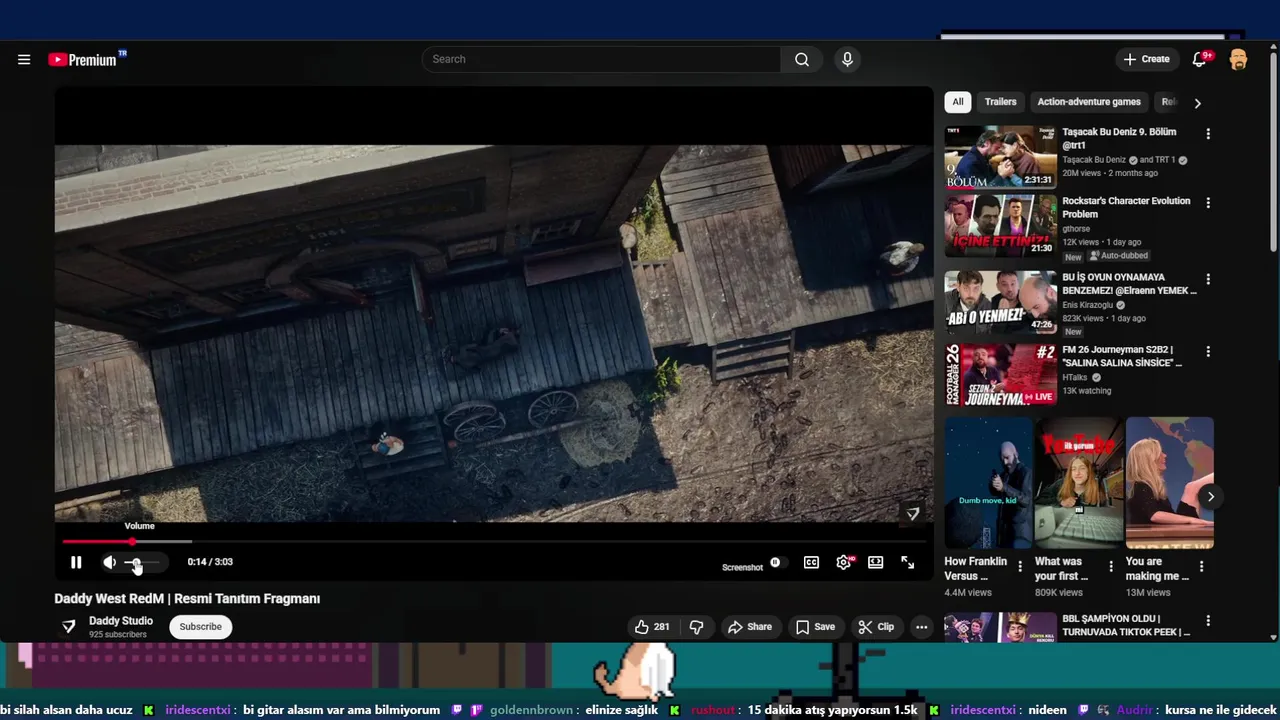
Task: Toggle the autoplay switch
Action: 776,563
